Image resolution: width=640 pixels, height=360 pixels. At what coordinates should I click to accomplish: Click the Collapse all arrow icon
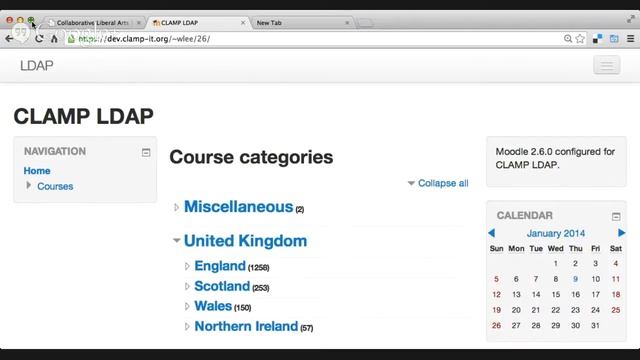click(411, 183)
